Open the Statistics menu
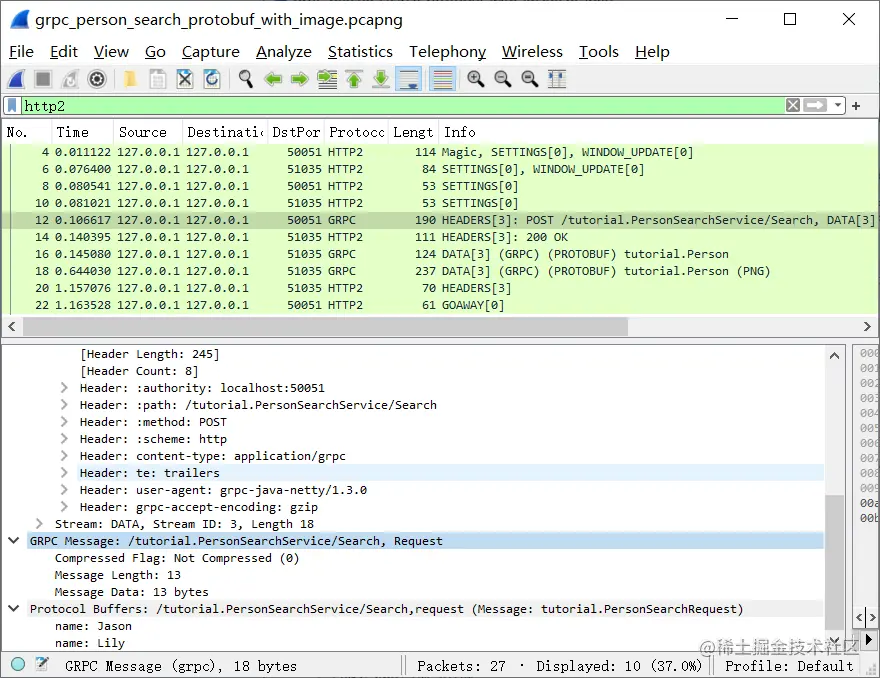The height and width of the screenshot is (678, 880). [x=360, y=52]
